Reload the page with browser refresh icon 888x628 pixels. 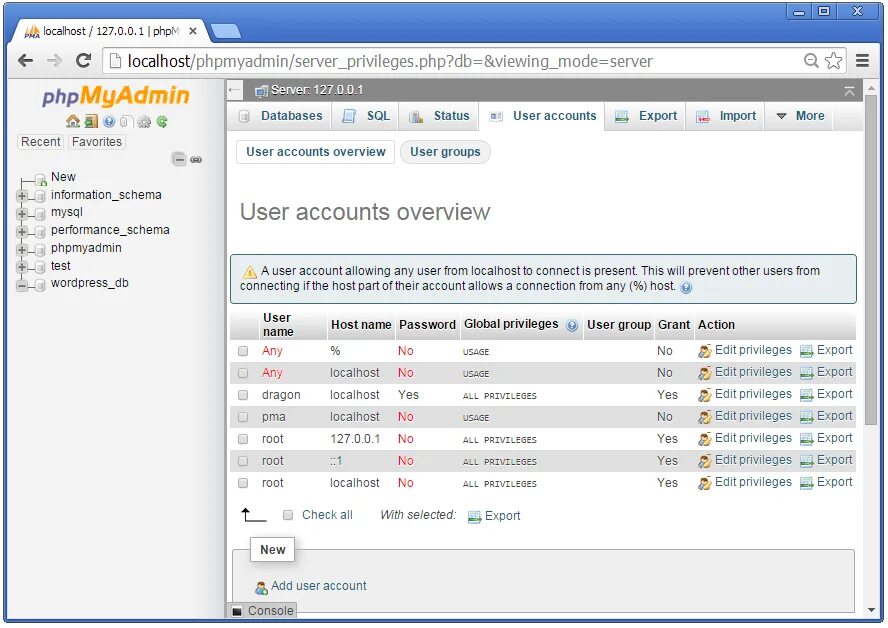point(84,61)
